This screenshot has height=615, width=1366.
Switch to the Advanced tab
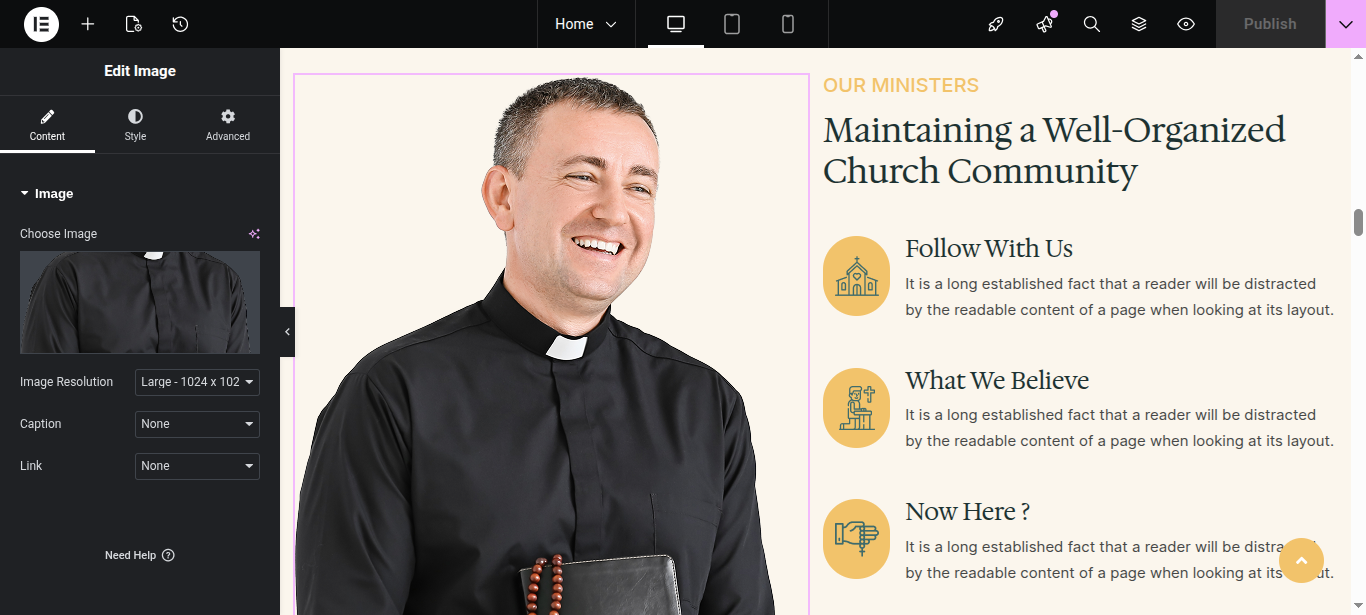point(228,125)
